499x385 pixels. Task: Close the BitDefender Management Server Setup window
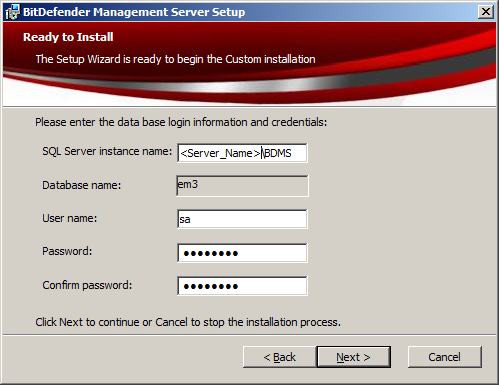[x=486, y=12]
